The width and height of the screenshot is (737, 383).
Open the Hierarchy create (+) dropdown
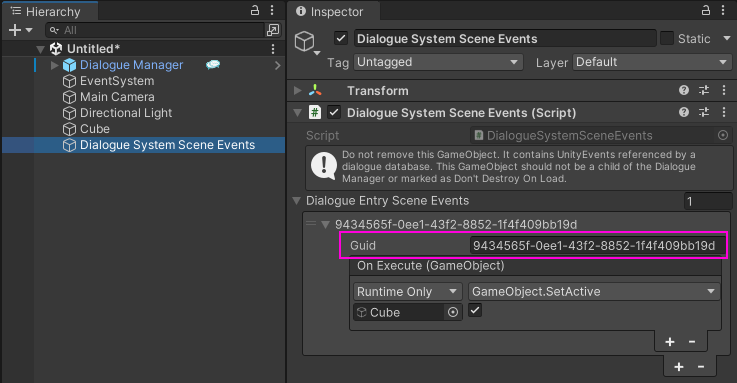[x=20, y=30]
